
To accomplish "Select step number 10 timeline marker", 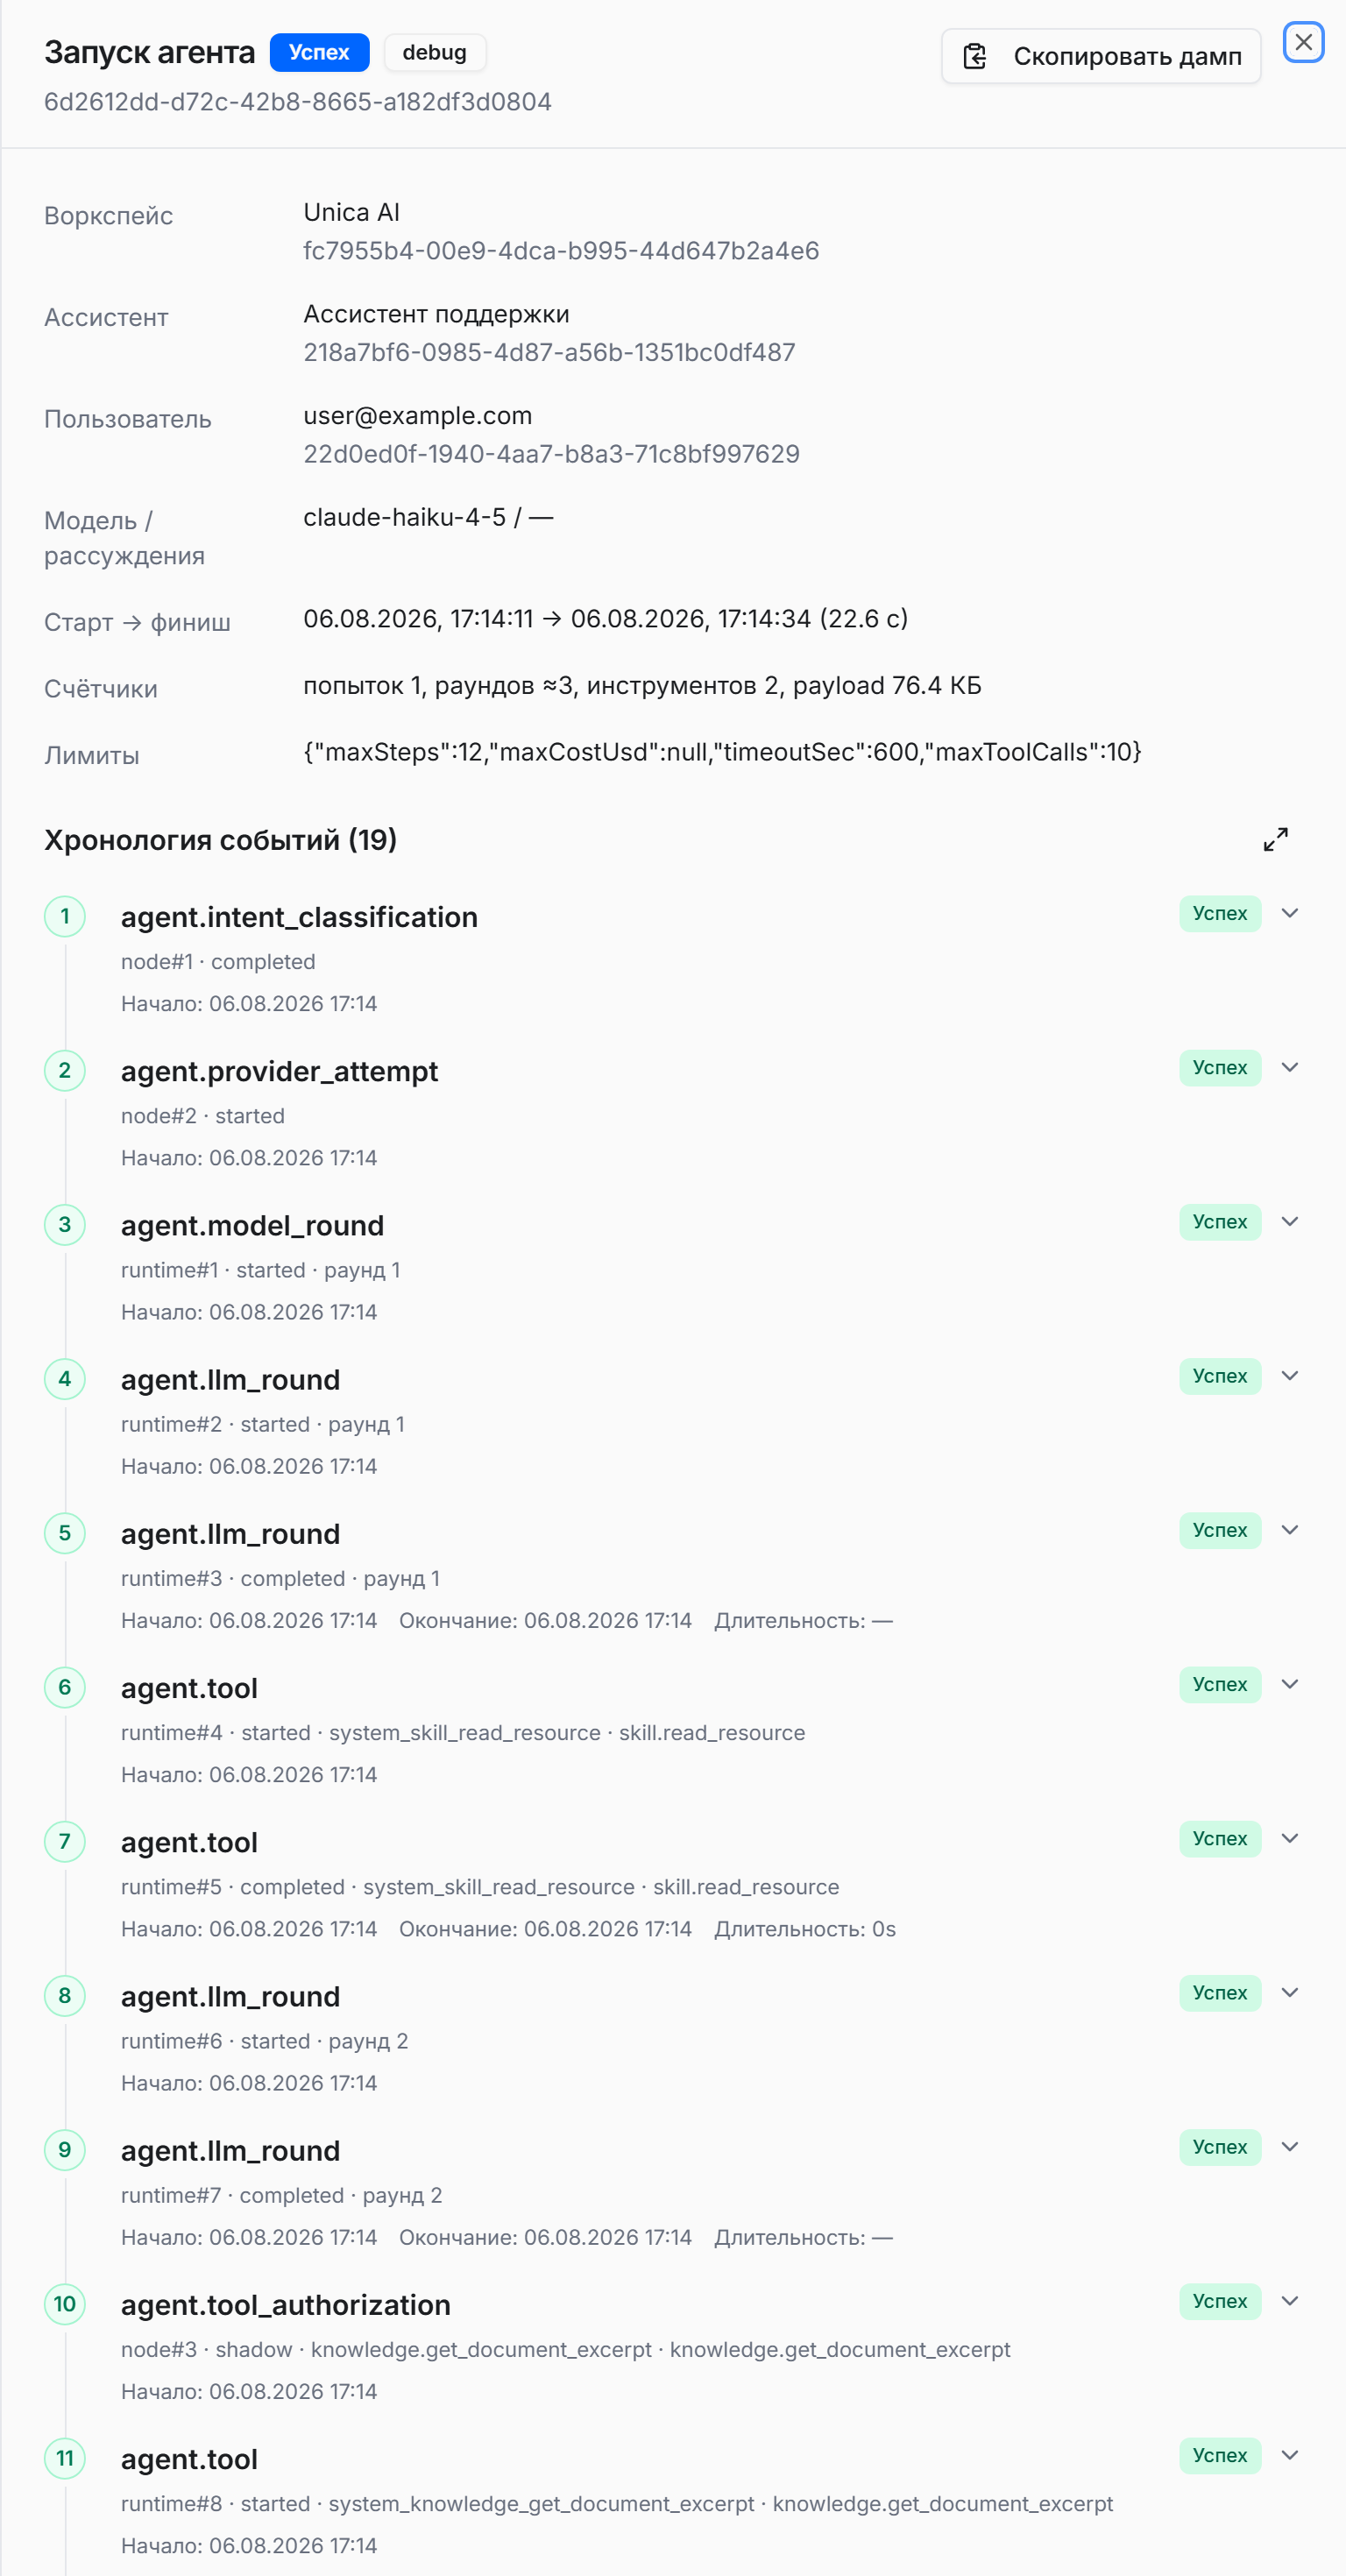I will tap(65, 2304).
